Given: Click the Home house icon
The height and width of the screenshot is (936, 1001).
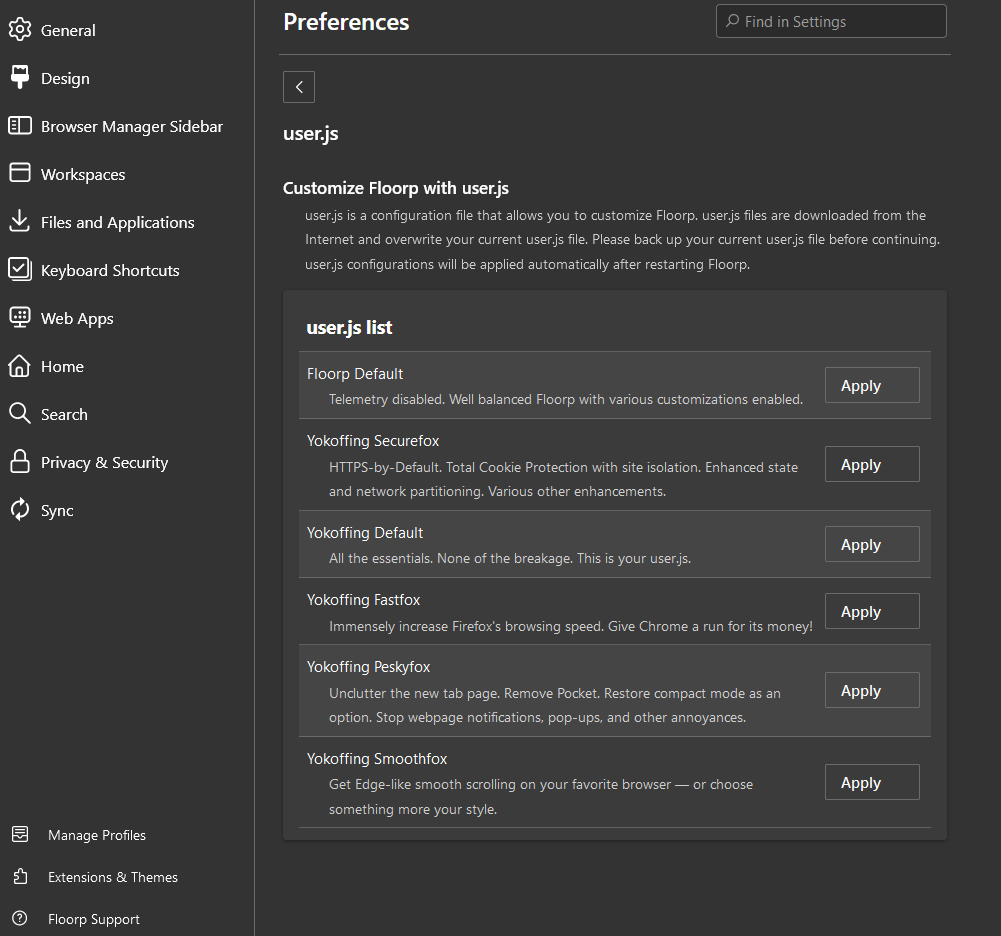Looking at the screenshot, I should tap(20, 366).
